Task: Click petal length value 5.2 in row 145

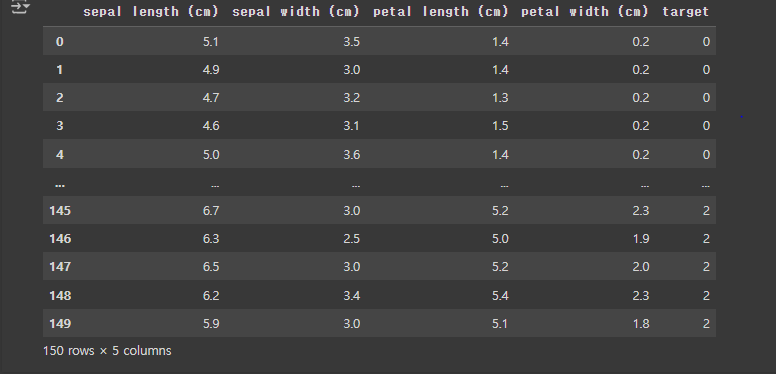Action: click(x=500, y=211)
